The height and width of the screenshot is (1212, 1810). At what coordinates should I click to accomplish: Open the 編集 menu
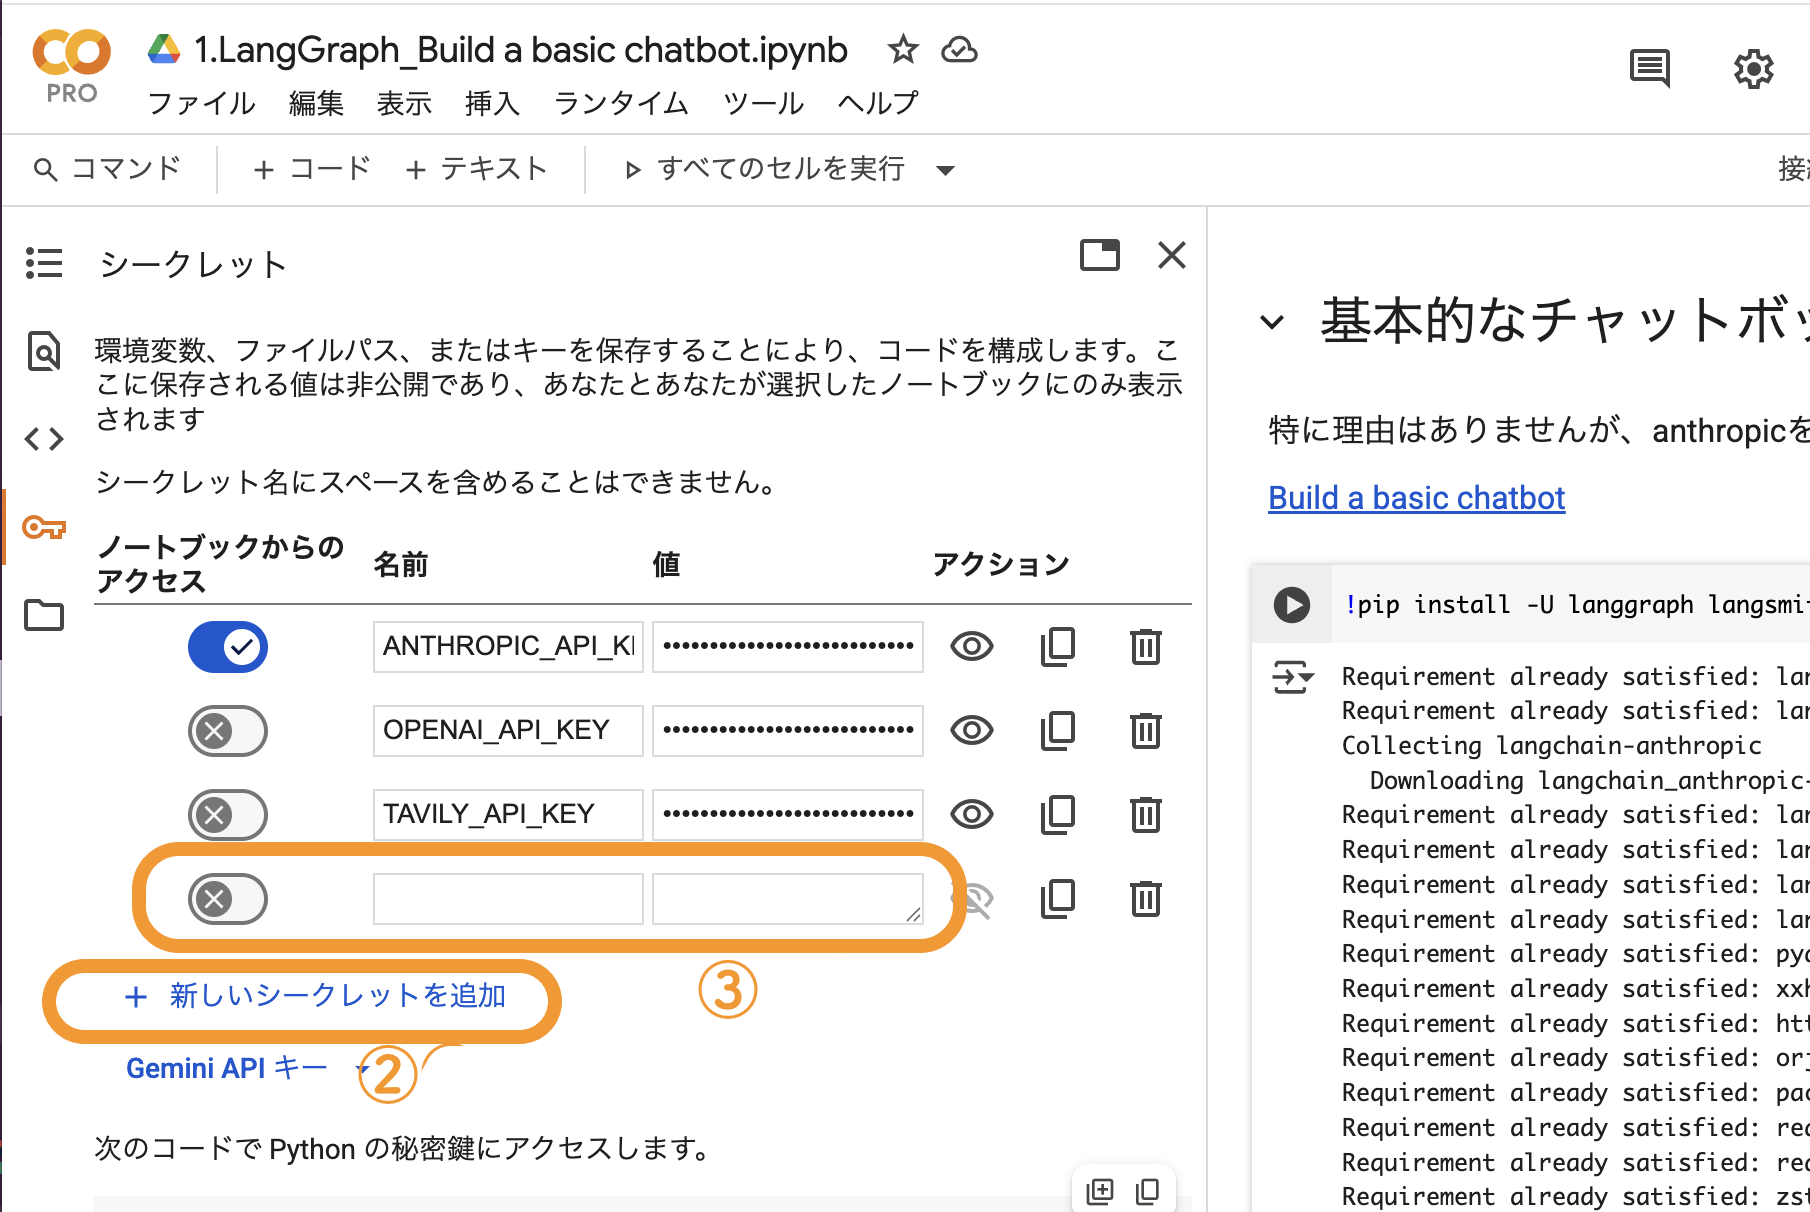click(316, 103)
